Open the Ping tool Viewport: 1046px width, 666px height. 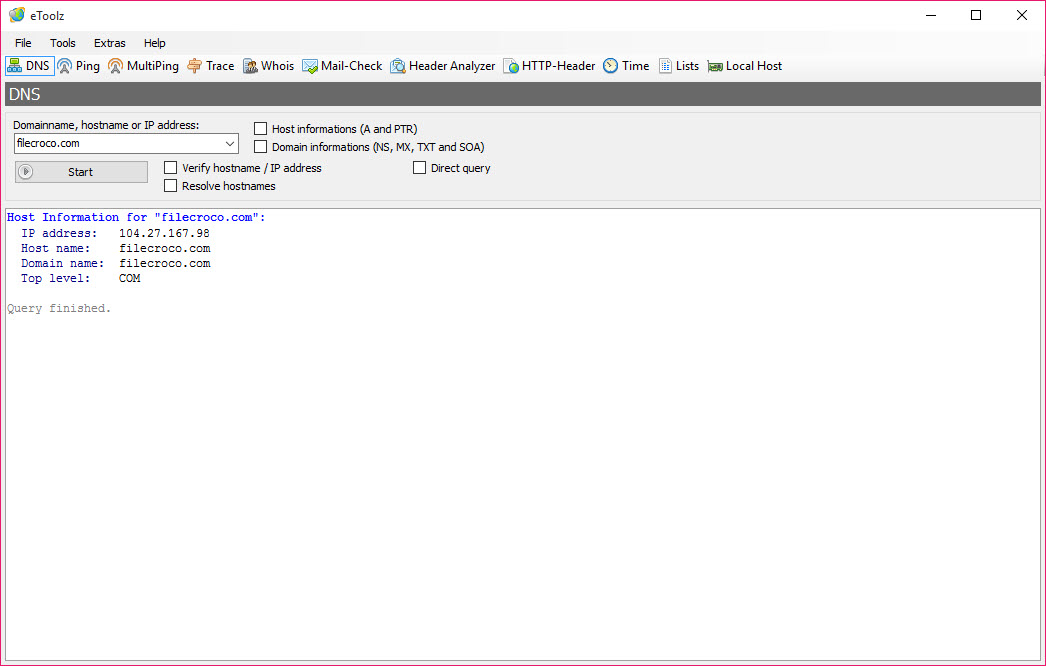coord(78,66)
